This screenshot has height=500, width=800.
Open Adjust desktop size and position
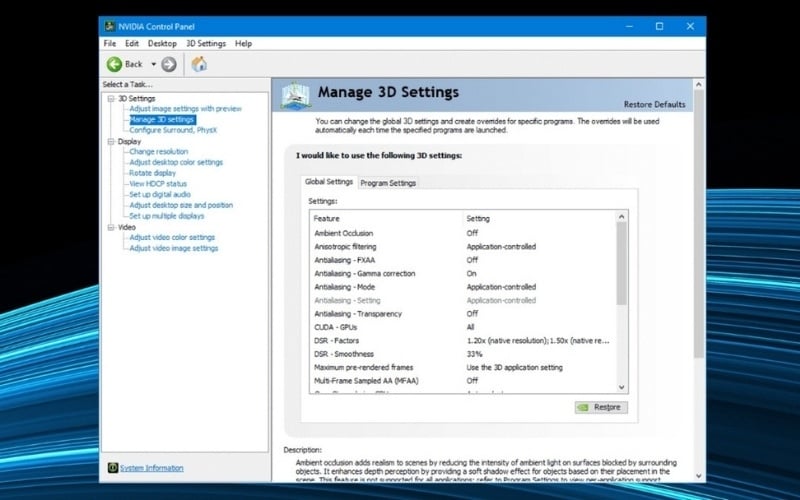[181, 205]
